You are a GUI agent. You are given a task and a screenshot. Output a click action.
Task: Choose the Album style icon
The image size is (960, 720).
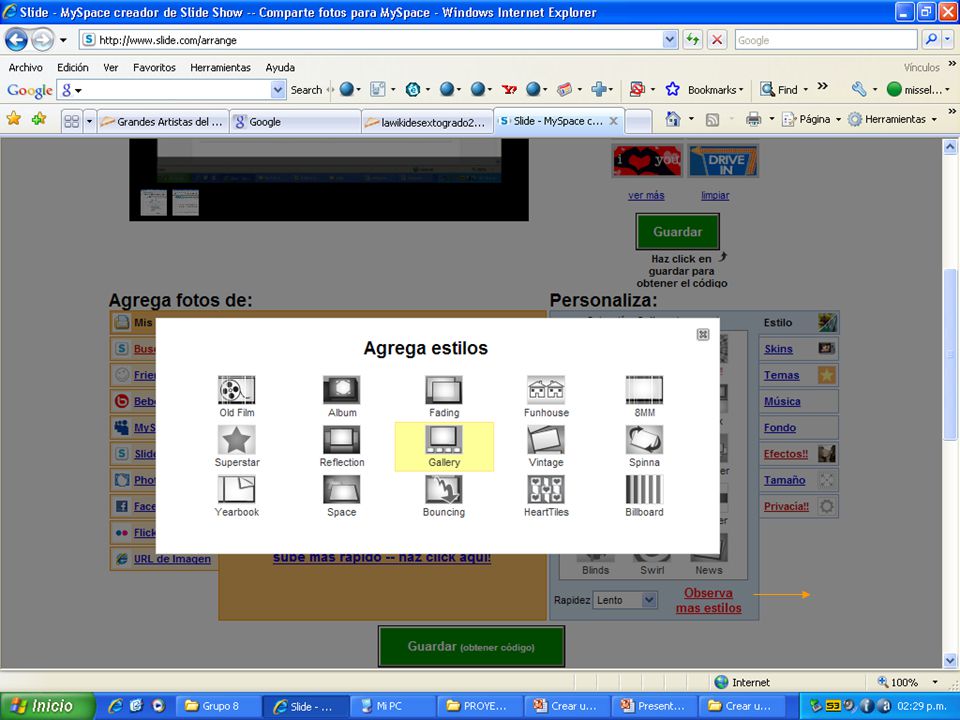pyautogui.click(x=342, y=389)
